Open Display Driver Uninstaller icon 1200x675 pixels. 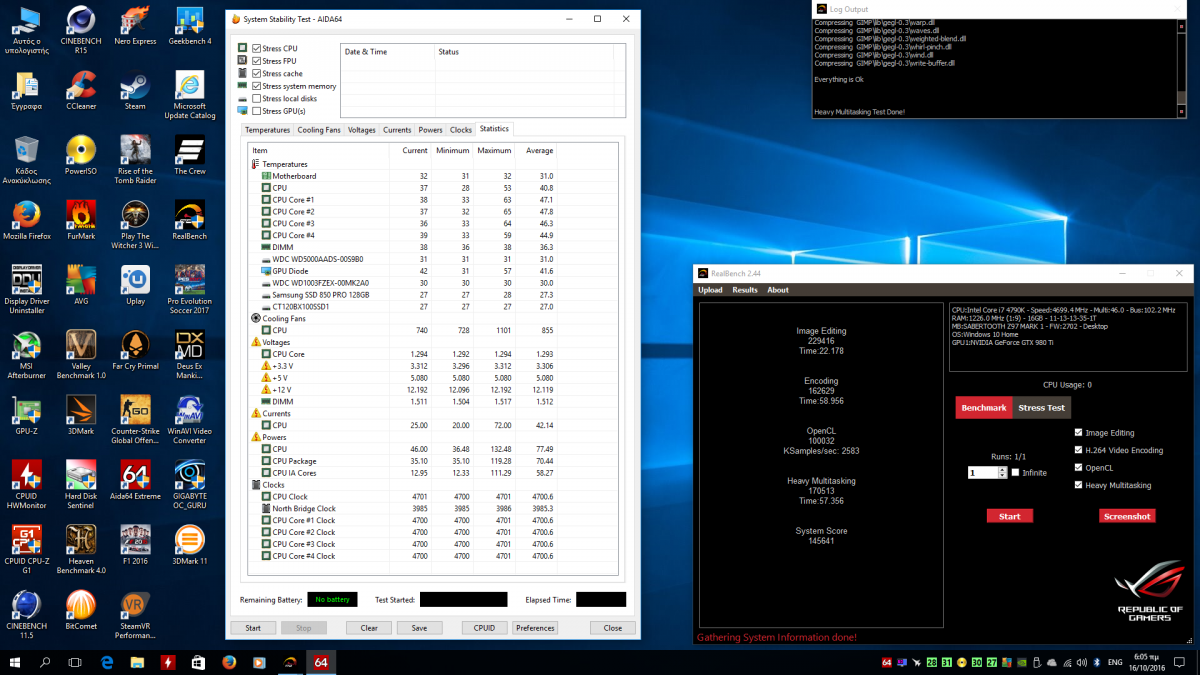27,290
